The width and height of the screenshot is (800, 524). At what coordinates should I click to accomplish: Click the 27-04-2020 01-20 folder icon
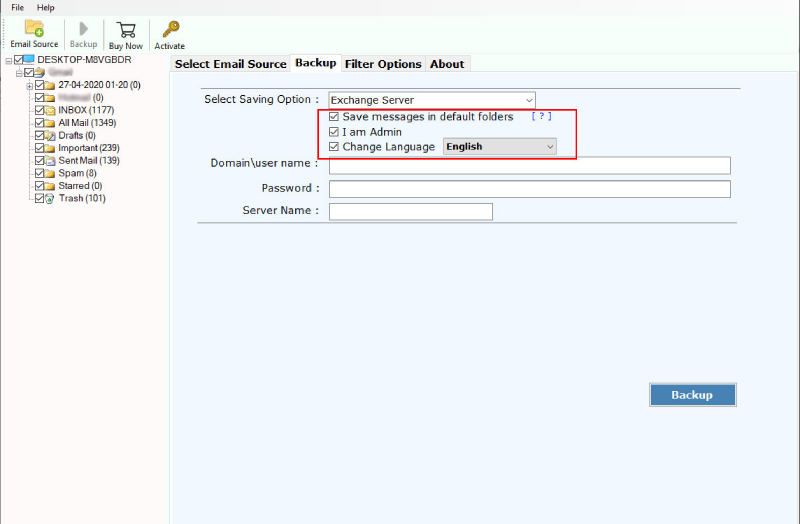49,85
